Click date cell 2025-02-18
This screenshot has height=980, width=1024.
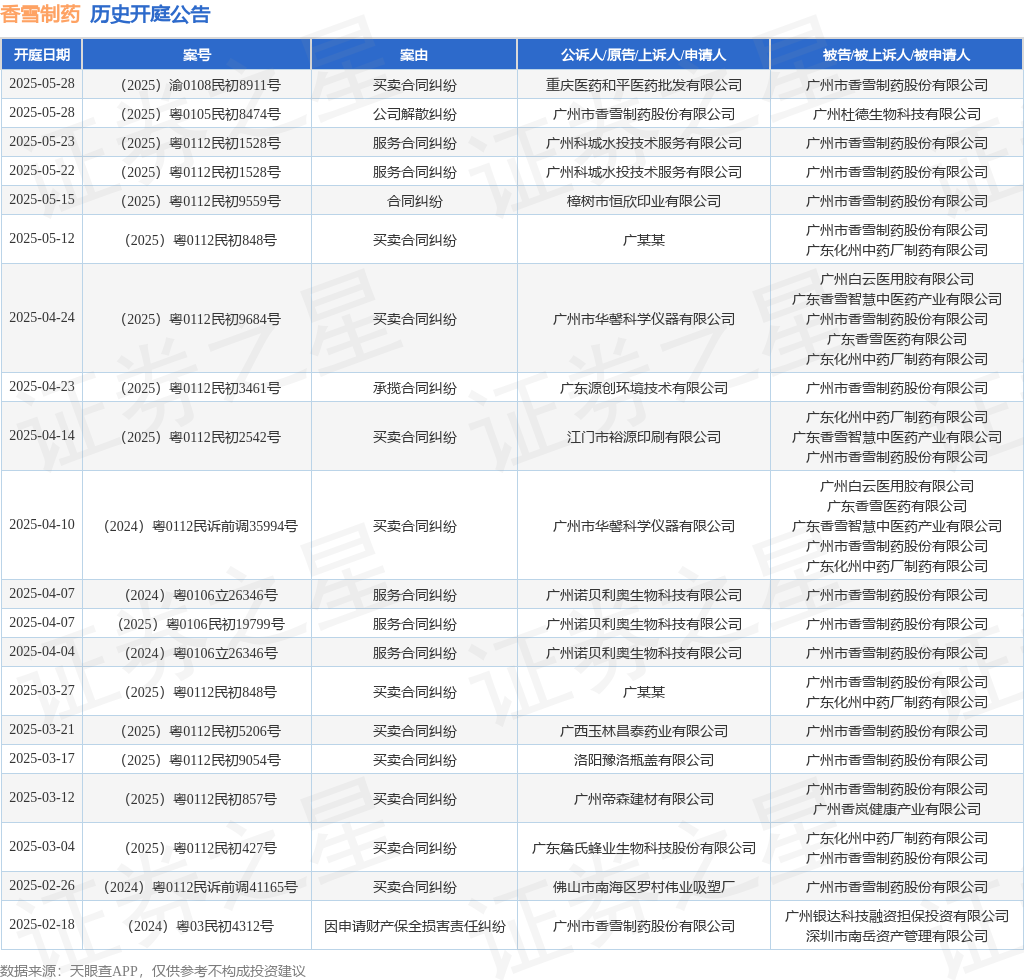point(42,925)
